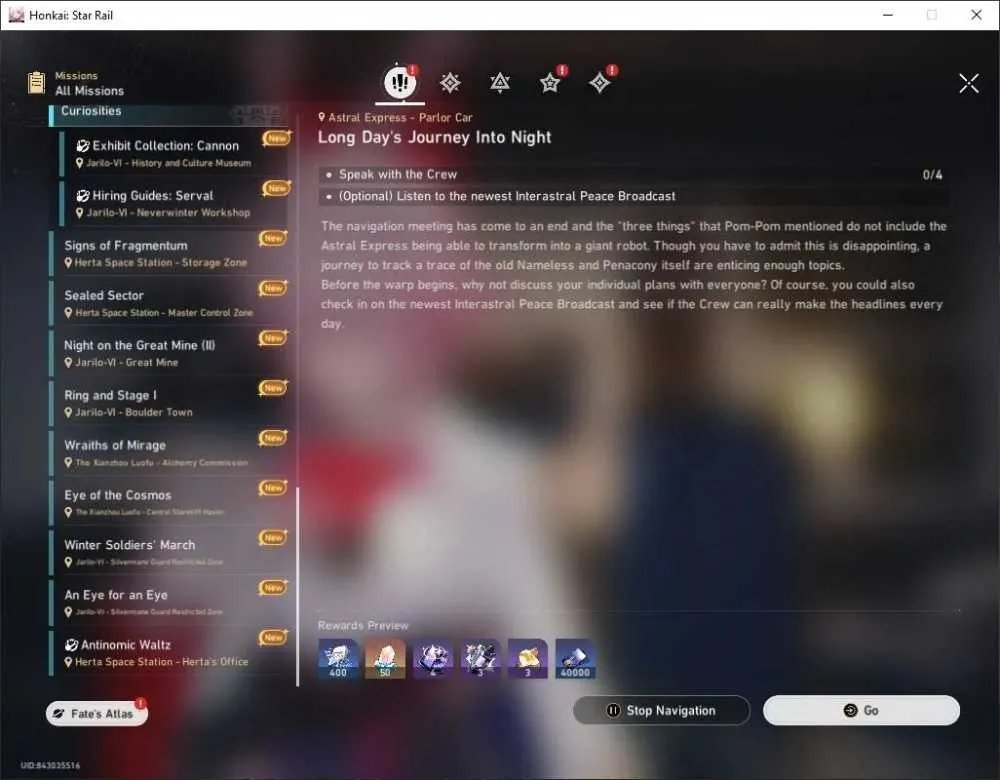Select the Signs of Fragmentum mission
This screenshot has height=780, width=1000.
click(168, 253)
